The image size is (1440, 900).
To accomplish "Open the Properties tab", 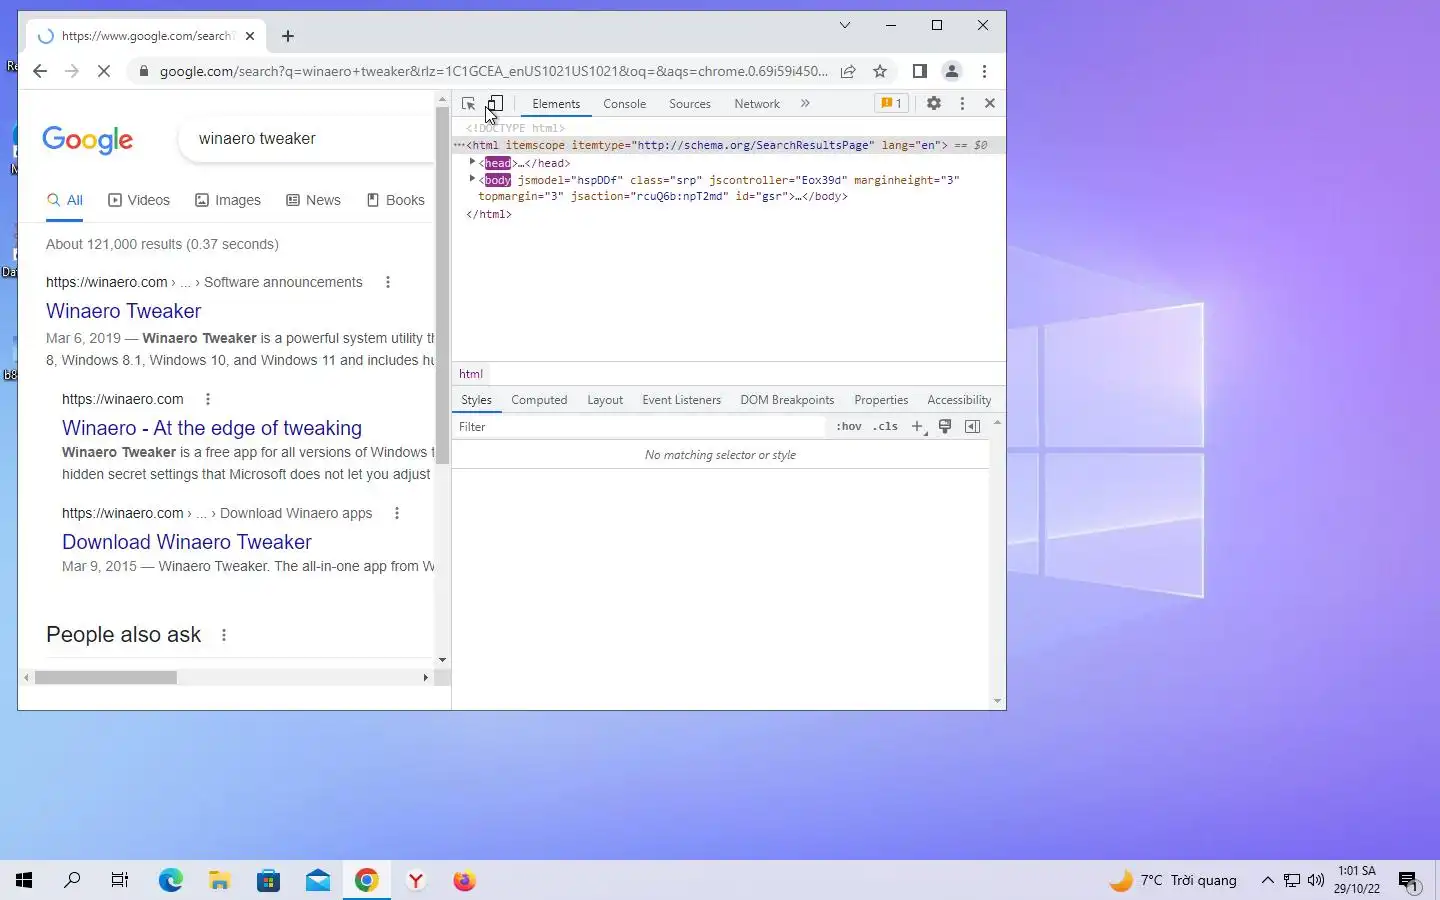I will [x=881, y=400].
